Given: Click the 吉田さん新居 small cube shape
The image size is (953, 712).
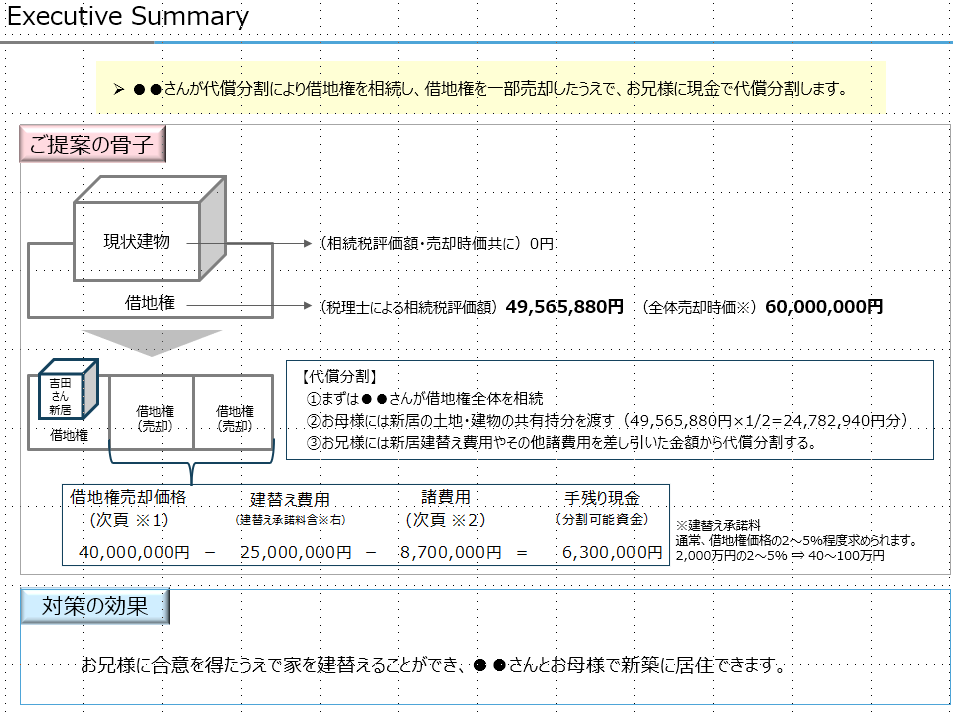Looking at the screenshot, I should 67,389.
